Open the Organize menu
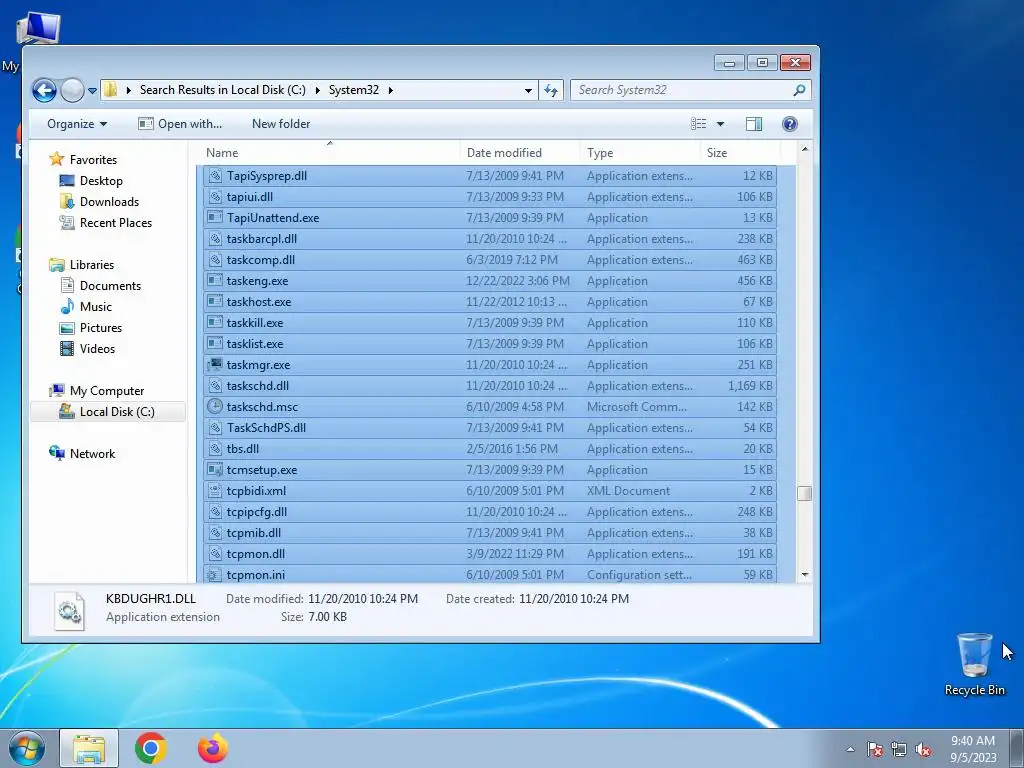The height and width of the screenshot is (768, 1024). pyautogui.click(x=76, y=124)
